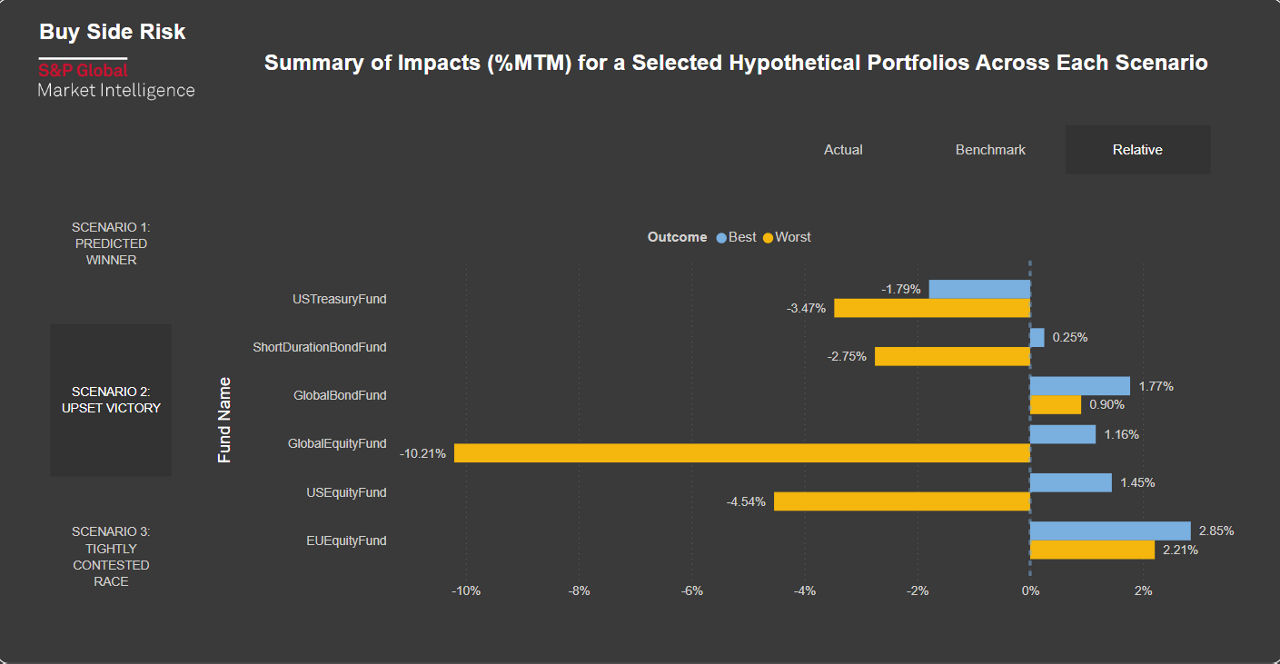Select Scenario 3: Tightly Contested Race

pyautogui.click(x=111, y=556)
